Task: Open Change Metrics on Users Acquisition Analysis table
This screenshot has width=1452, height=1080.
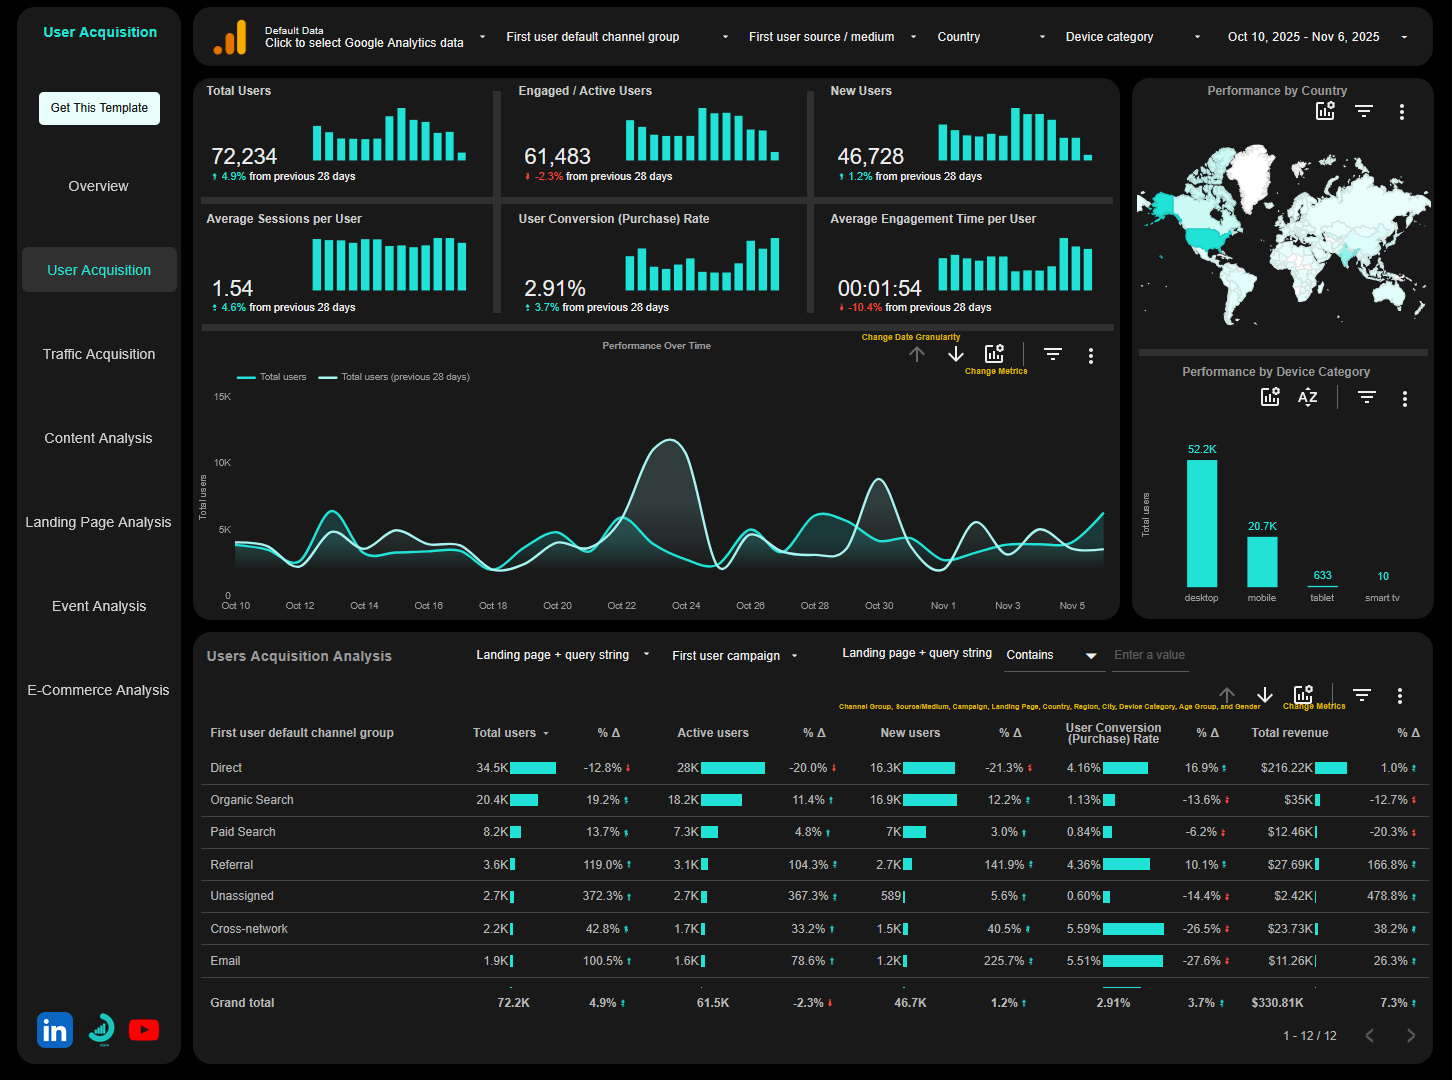Action: pos(1303,691)
